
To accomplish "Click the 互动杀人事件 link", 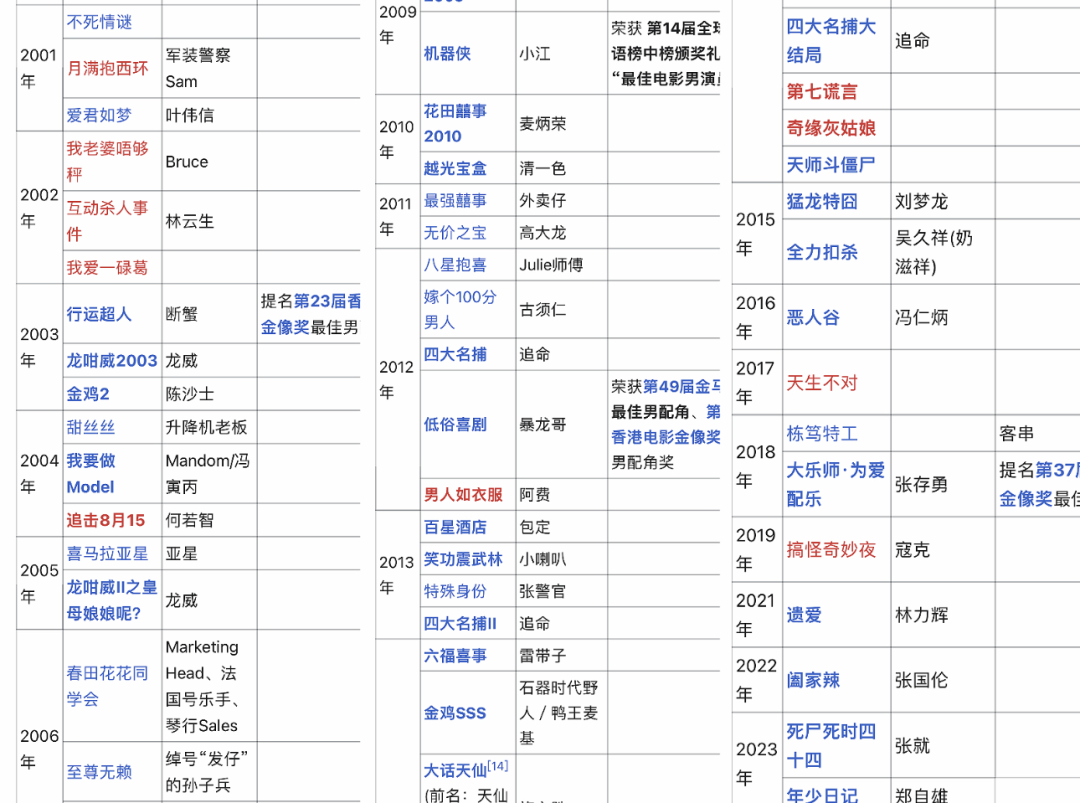I will 107,220.
